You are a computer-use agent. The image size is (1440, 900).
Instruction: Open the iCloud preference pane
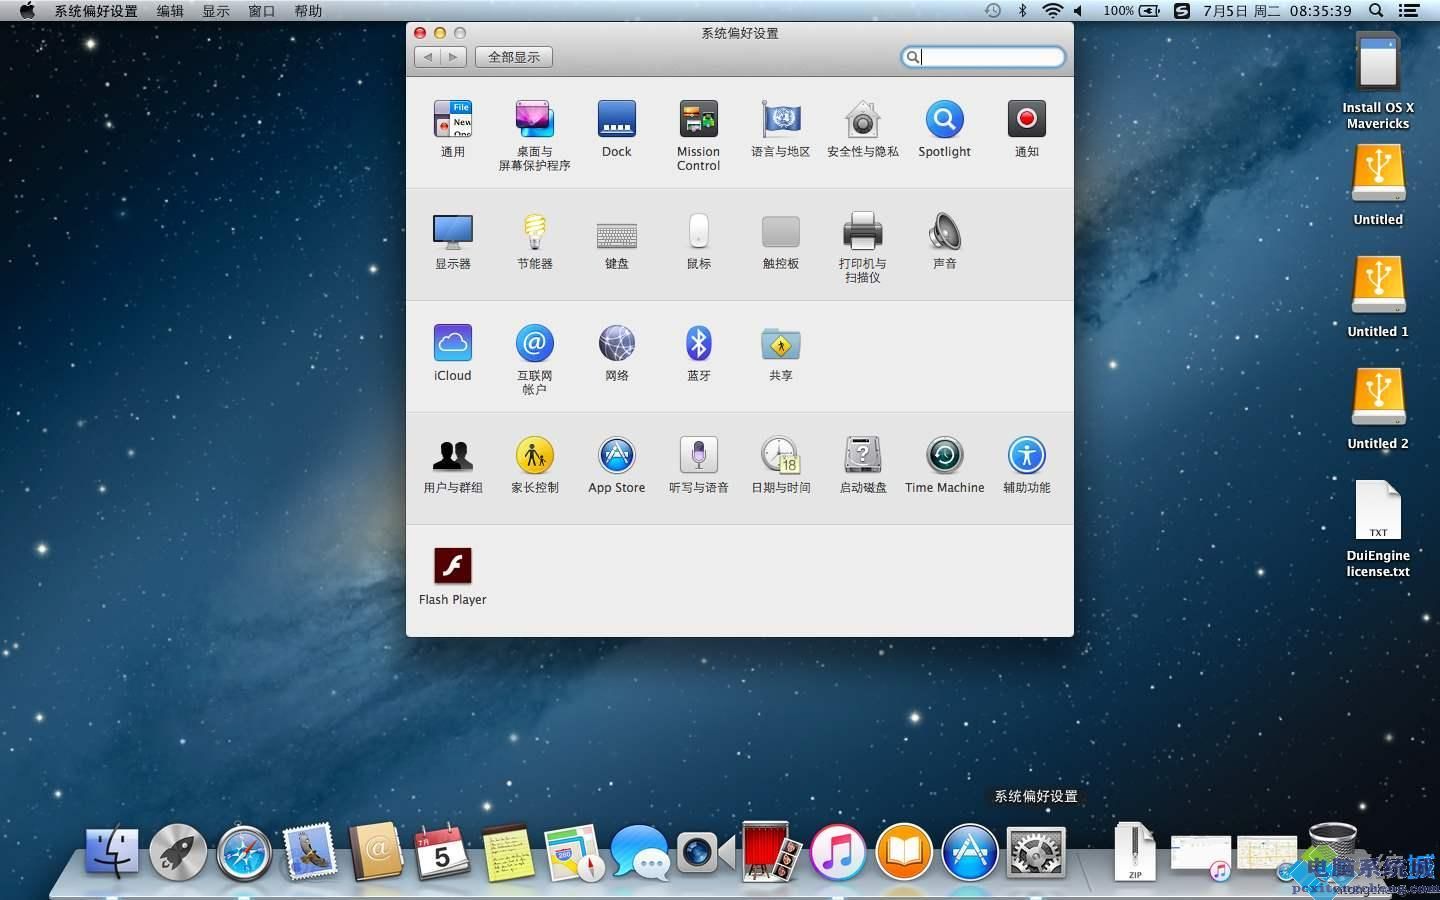pos(453,343)
